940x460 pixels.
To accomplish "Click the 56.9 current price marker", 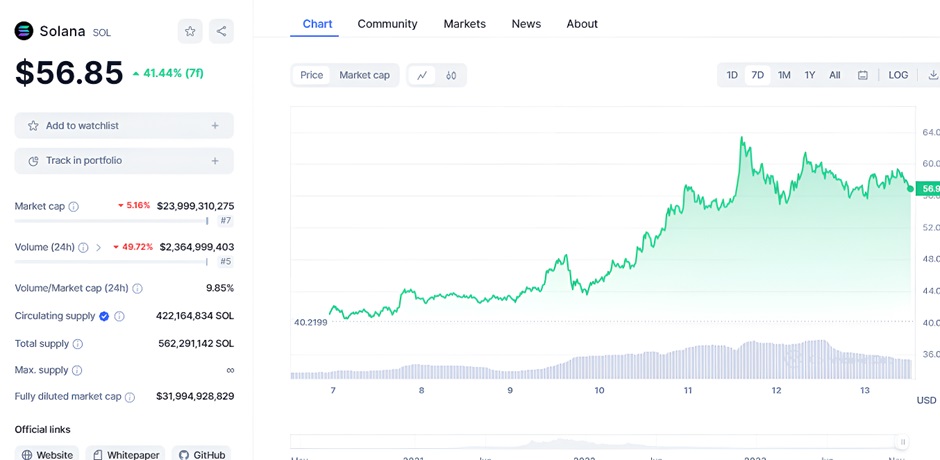I will coord(928,188).
